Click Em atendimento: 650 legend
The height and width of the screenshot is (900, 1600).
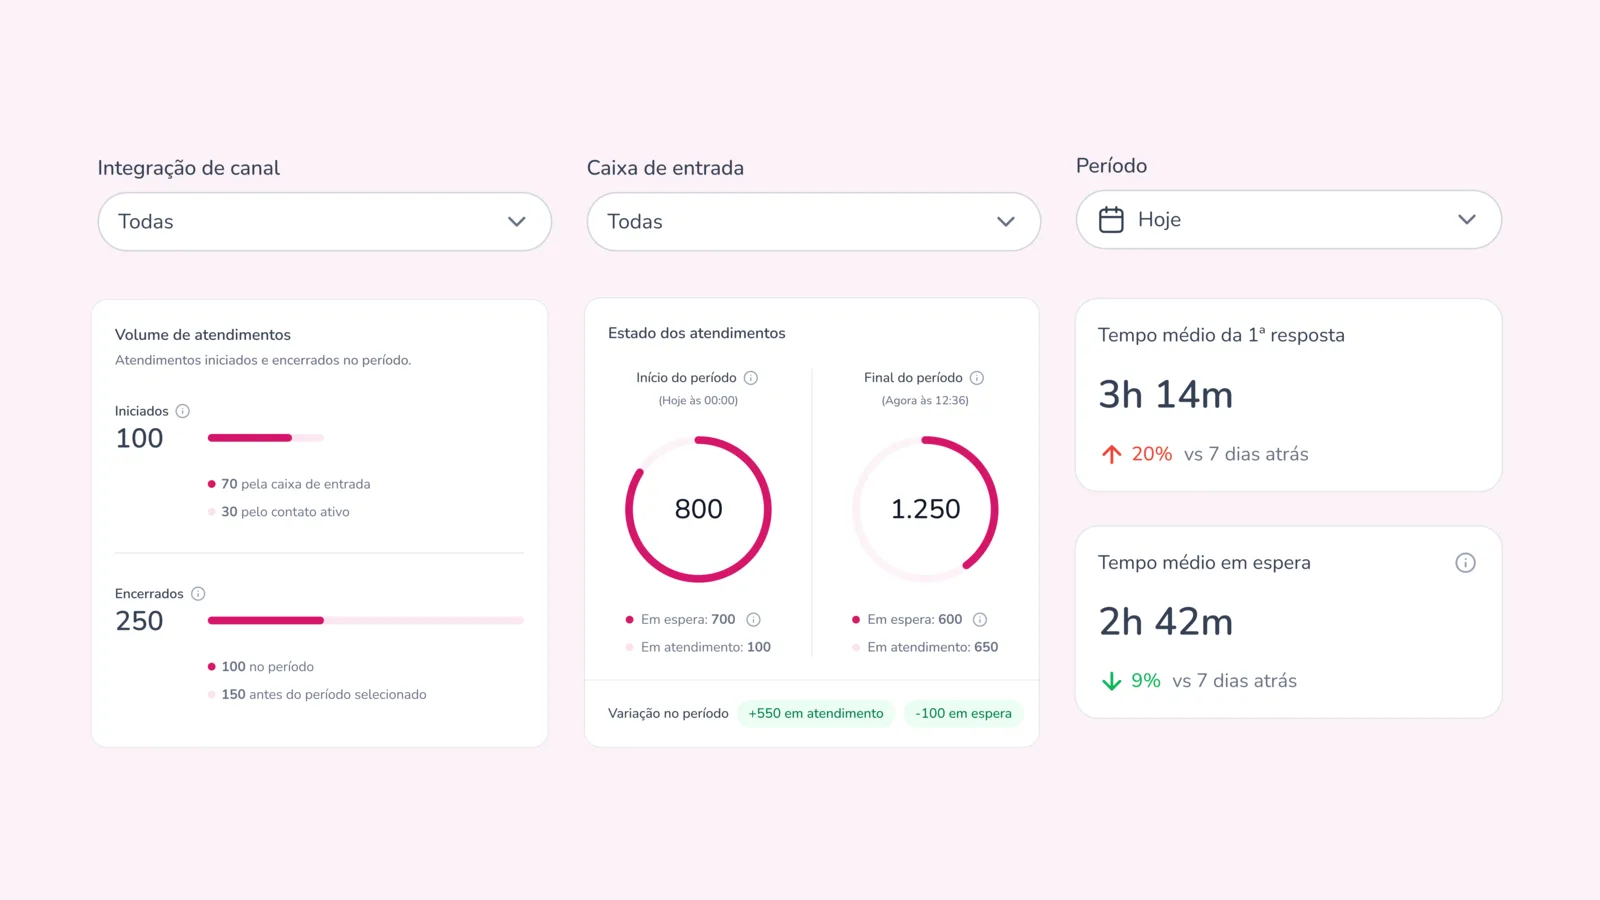[x=925, y=648]
